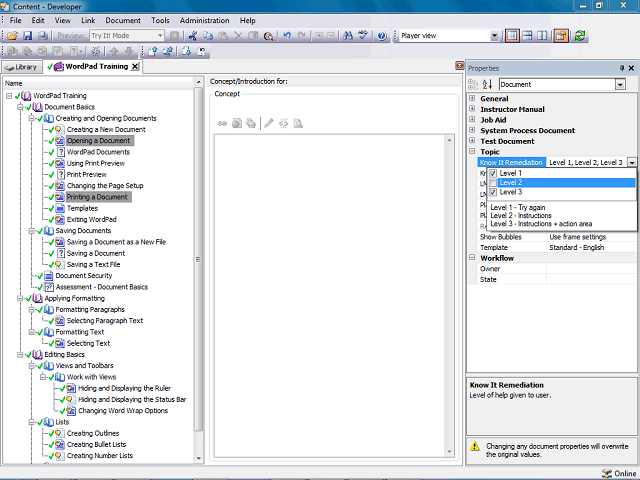This screenshot has height=480, width=640.
Task: Click the Cancel Check Out icon
Action: (x=202, y=51)
